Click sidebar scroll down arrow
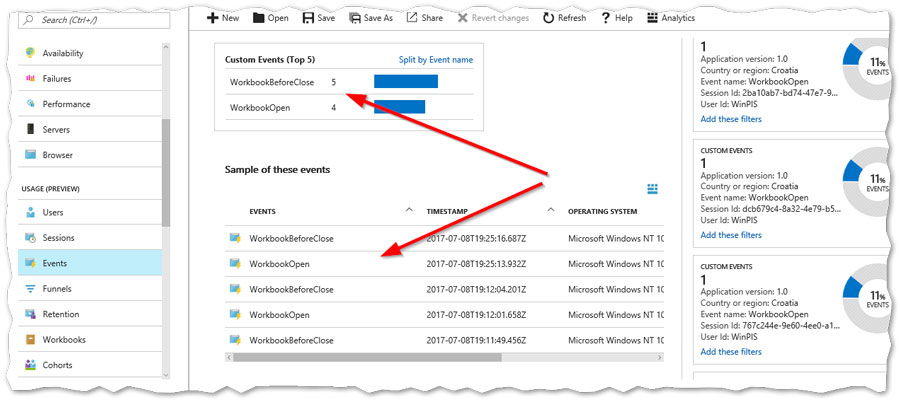Viewport: 900px width, 401px height. click(166, 375)
